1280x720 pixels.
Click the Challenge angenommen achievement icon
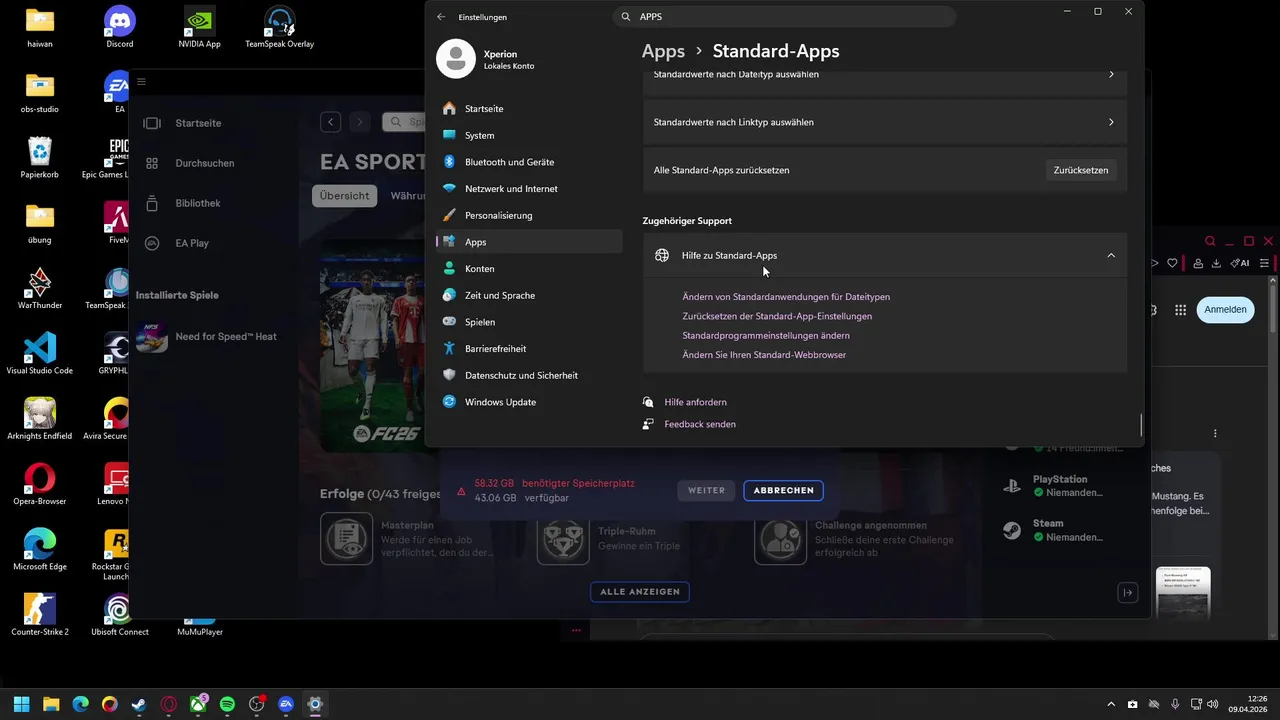pos(780,538)
